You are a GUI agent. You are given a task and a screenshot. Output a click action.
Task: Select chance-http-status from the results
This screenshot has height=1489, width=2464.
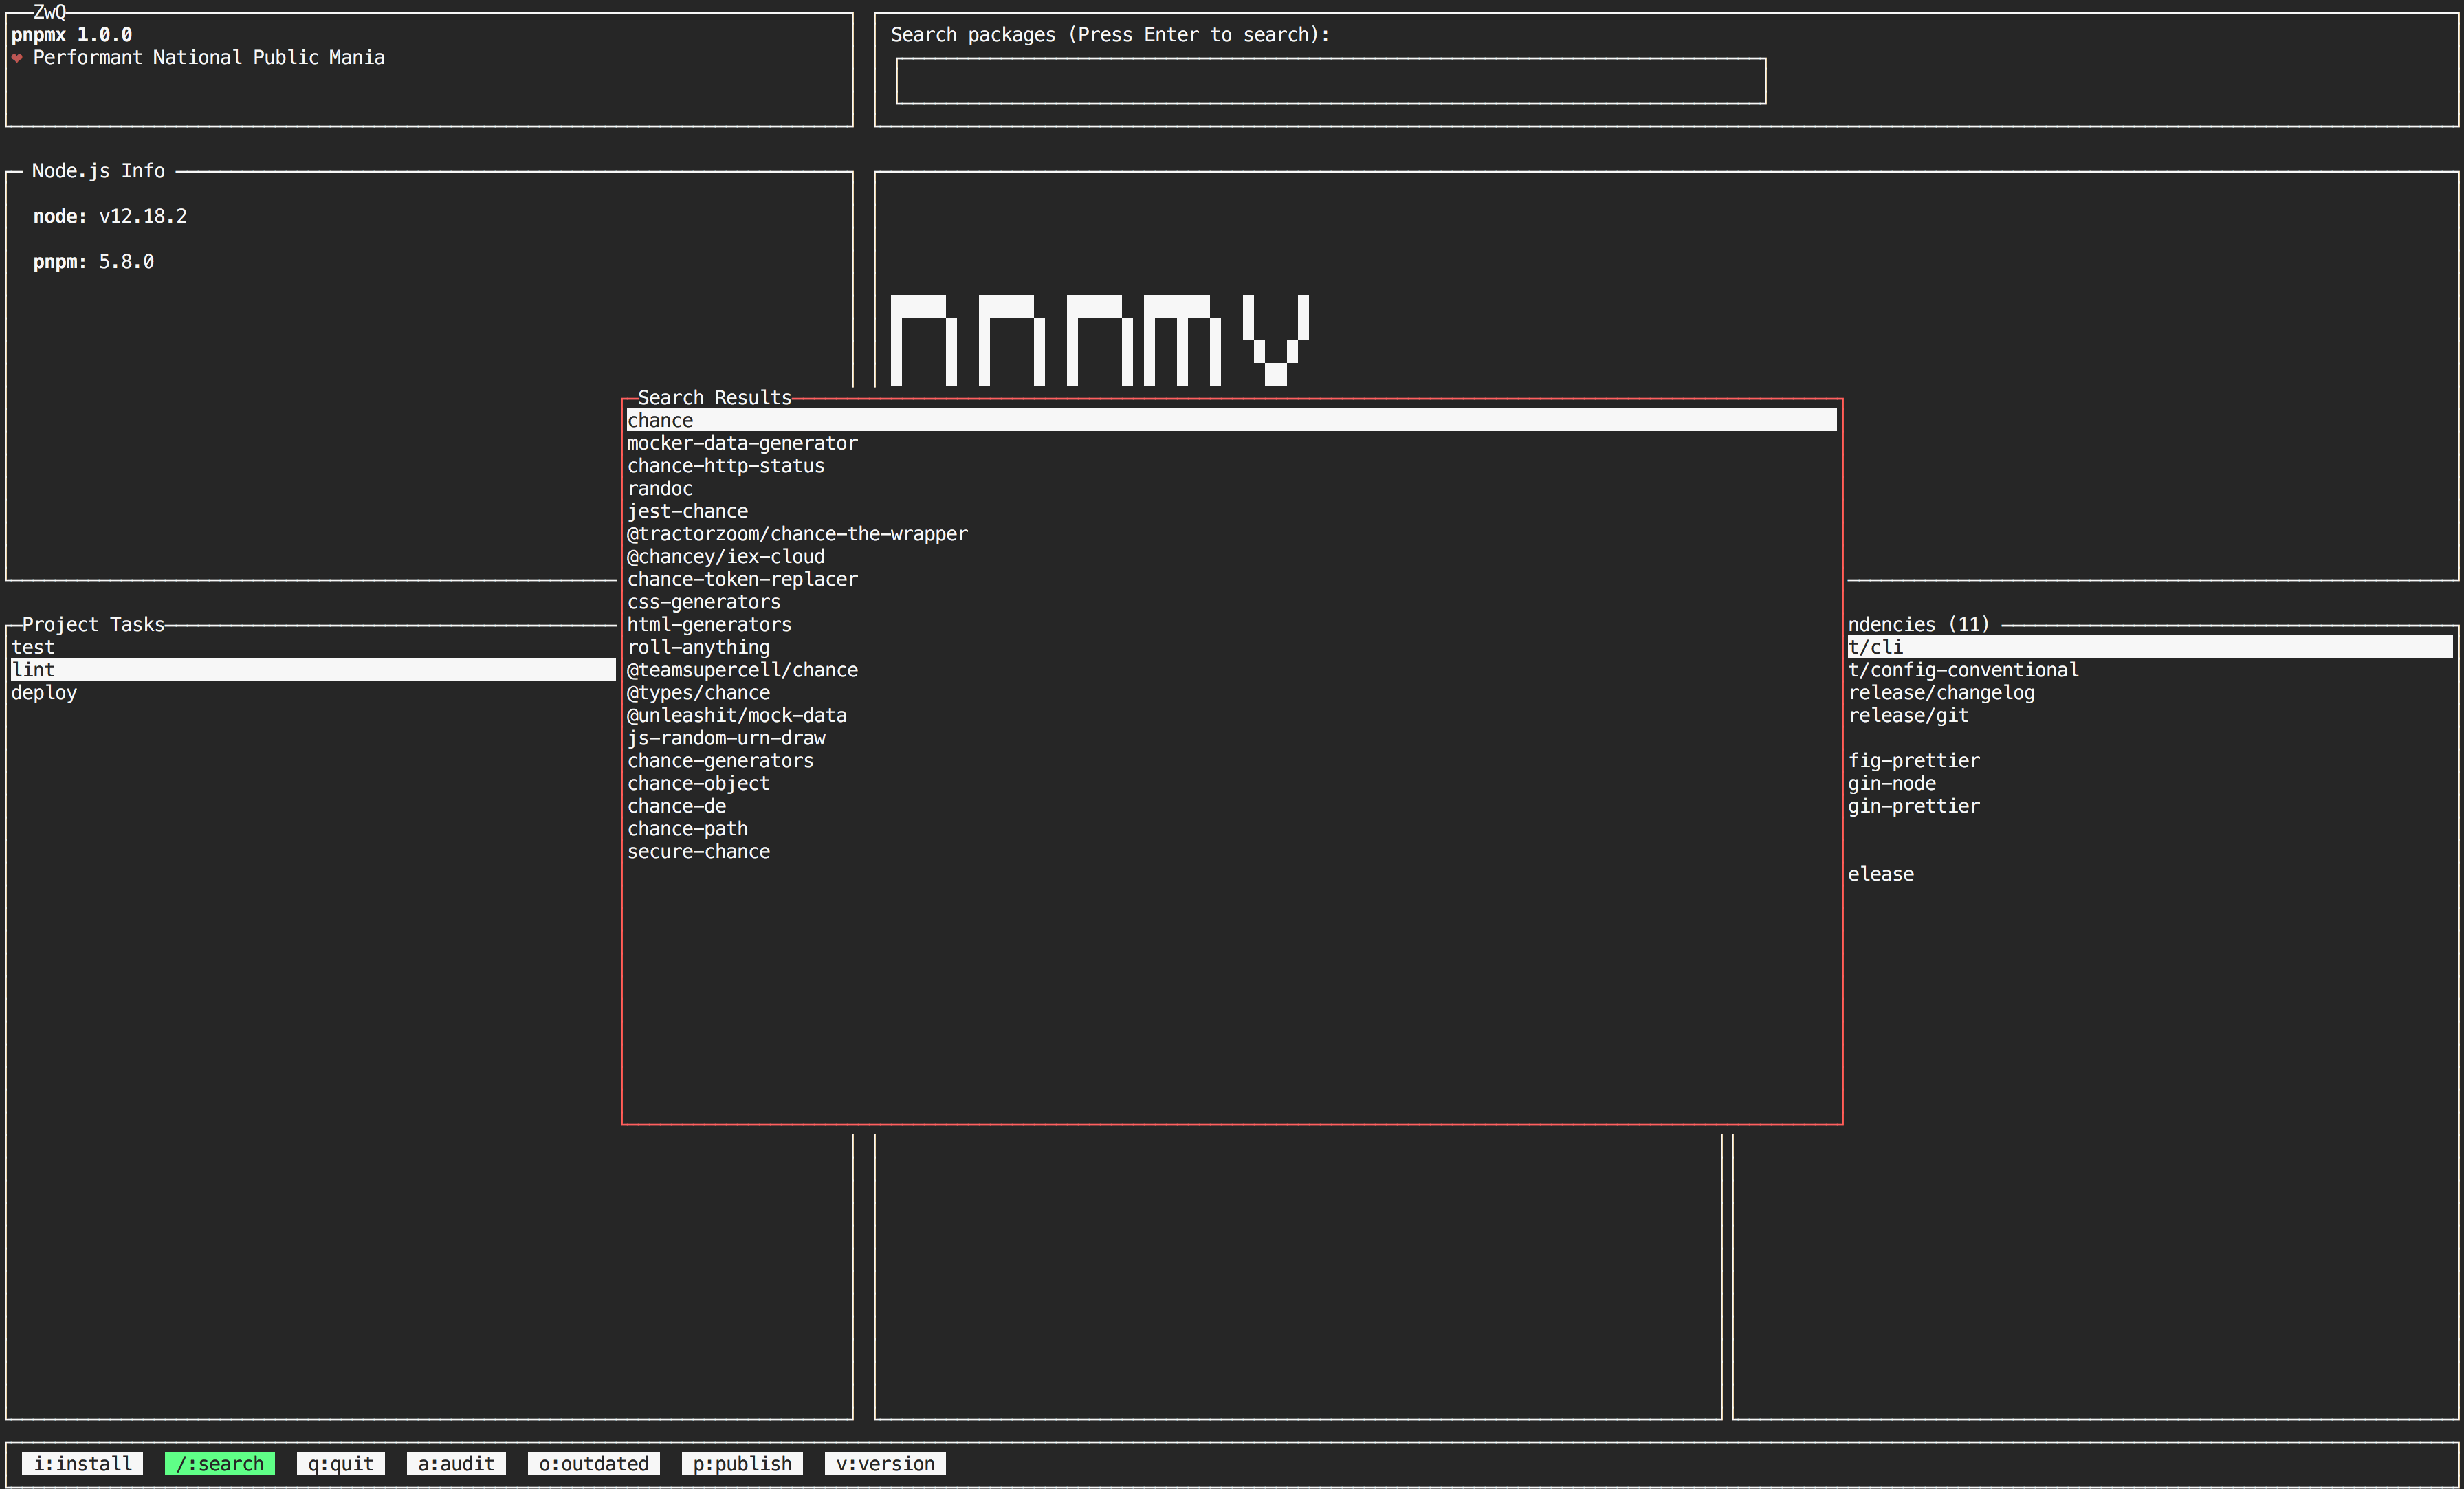click(725, 466)
